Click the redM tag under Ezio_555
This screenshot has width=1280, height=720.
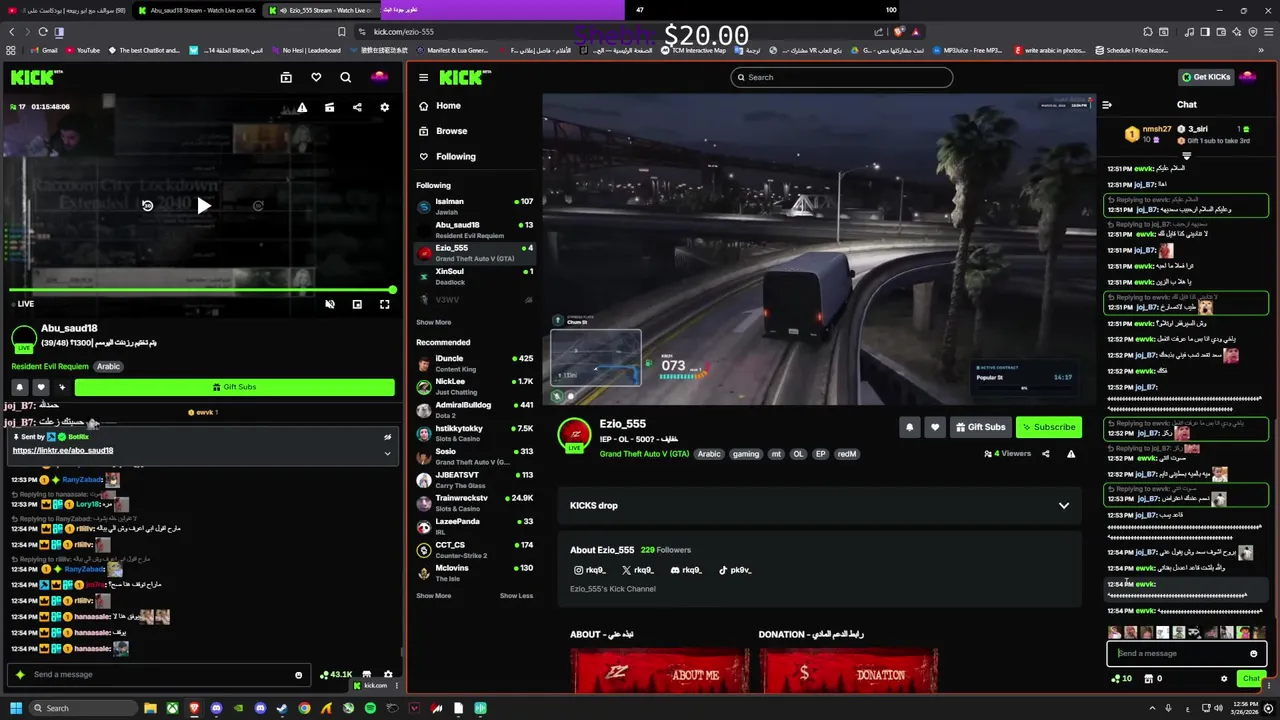click(x=847, y=454)
